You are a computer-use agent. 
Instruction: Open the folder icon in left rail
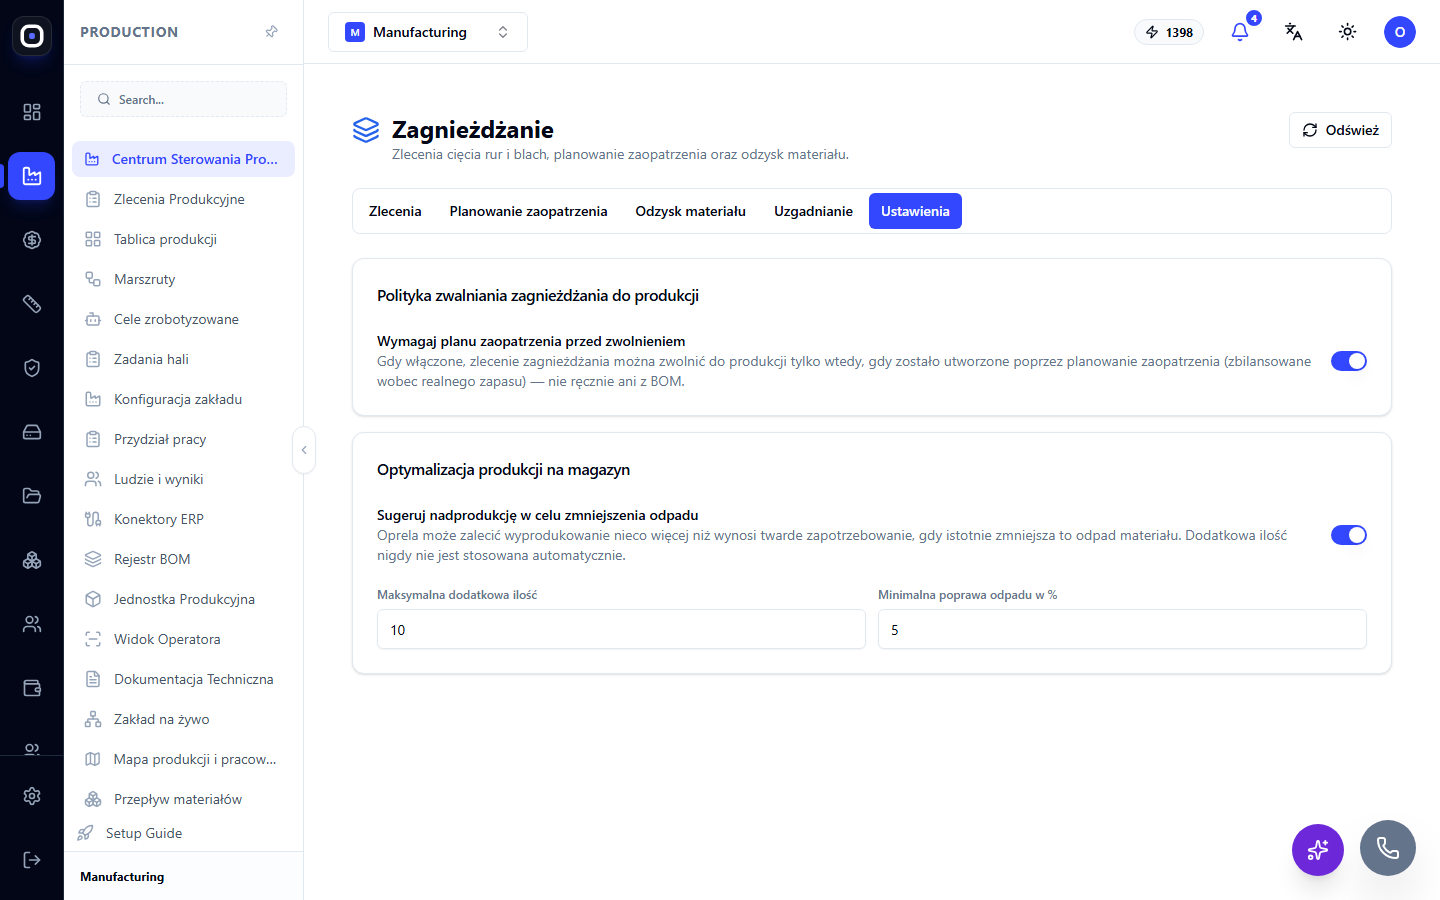coord(32,496)
